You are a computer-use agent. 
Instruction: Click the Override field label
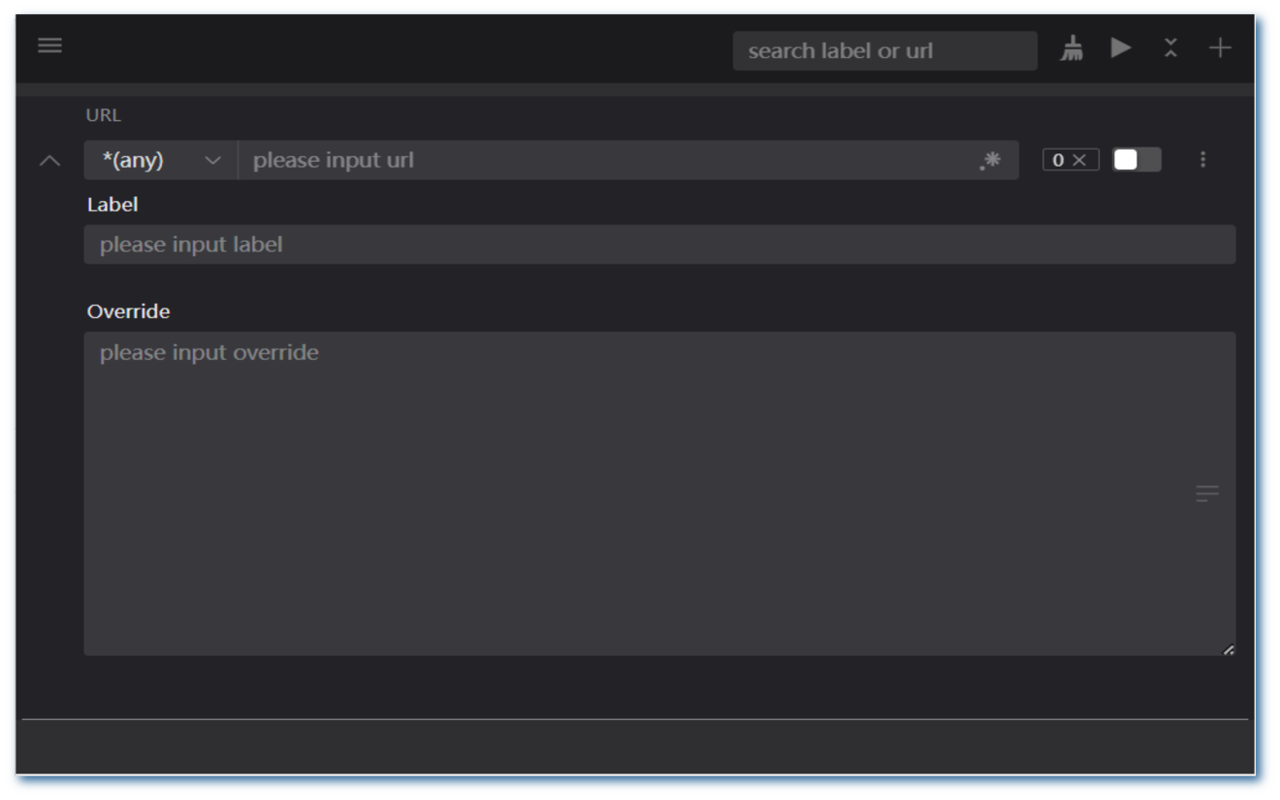[128, 311]
